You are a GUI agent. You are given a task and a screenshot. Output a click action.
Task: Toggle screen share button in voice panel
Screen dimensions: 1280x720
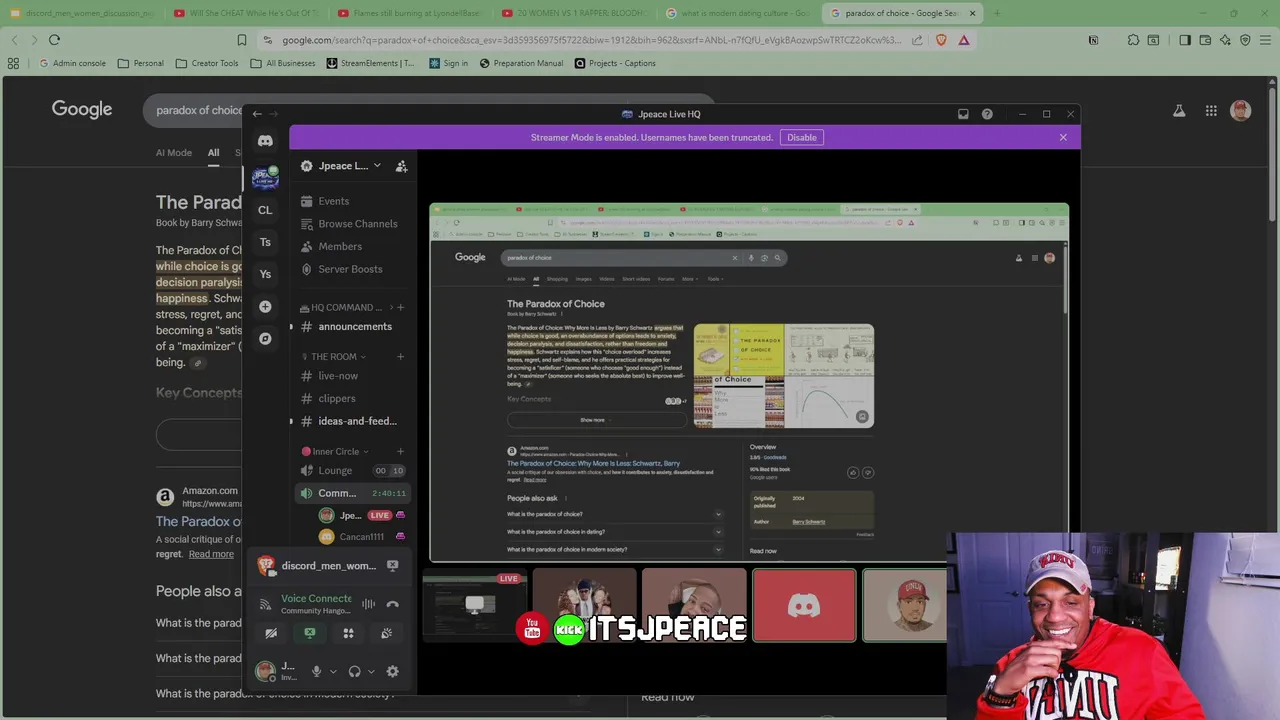309,633
